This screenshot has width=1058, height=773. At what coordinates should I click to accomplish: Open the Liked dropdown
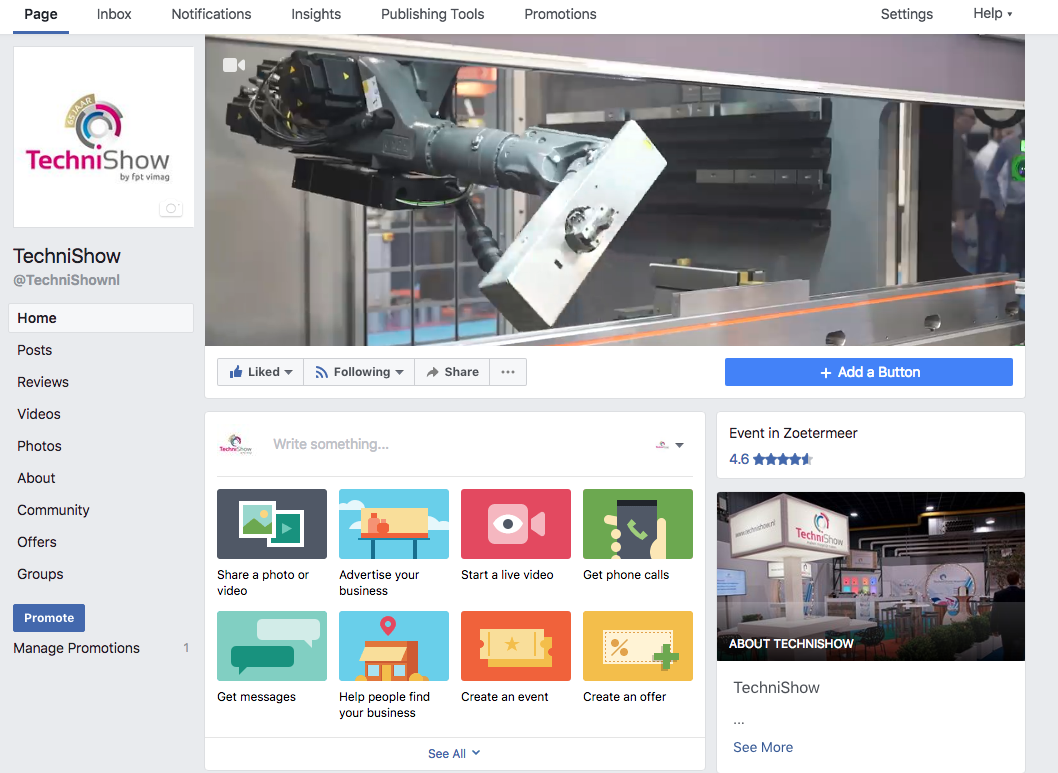(x=260, y=372)
